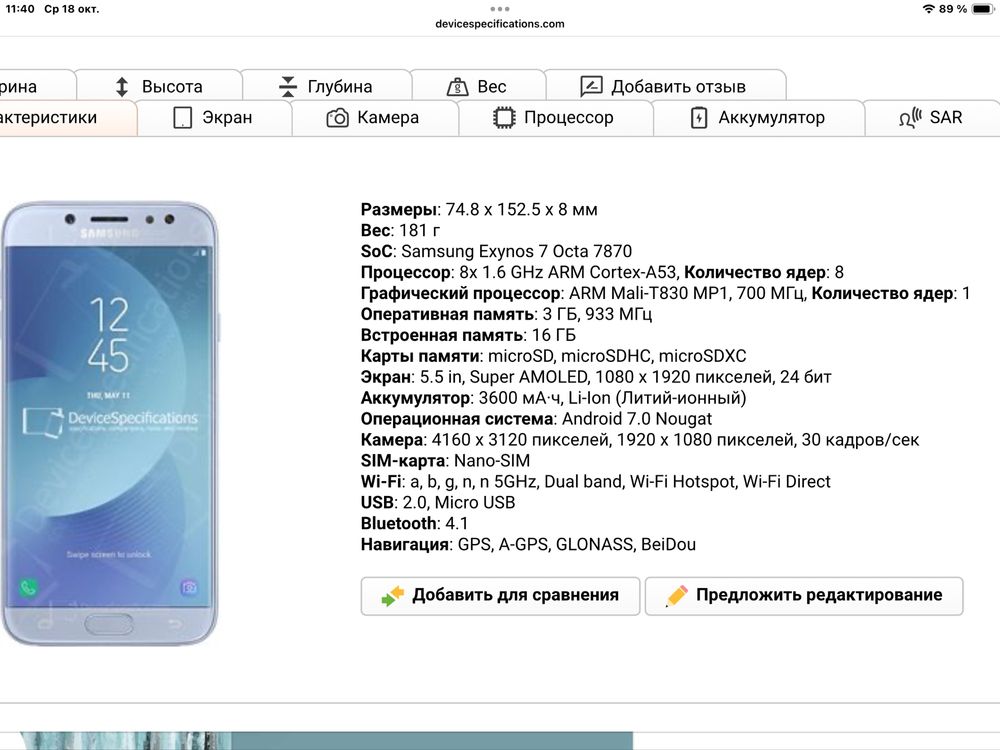Switch to the Процессор tab

pyautogui.click(x=555, y=118)
